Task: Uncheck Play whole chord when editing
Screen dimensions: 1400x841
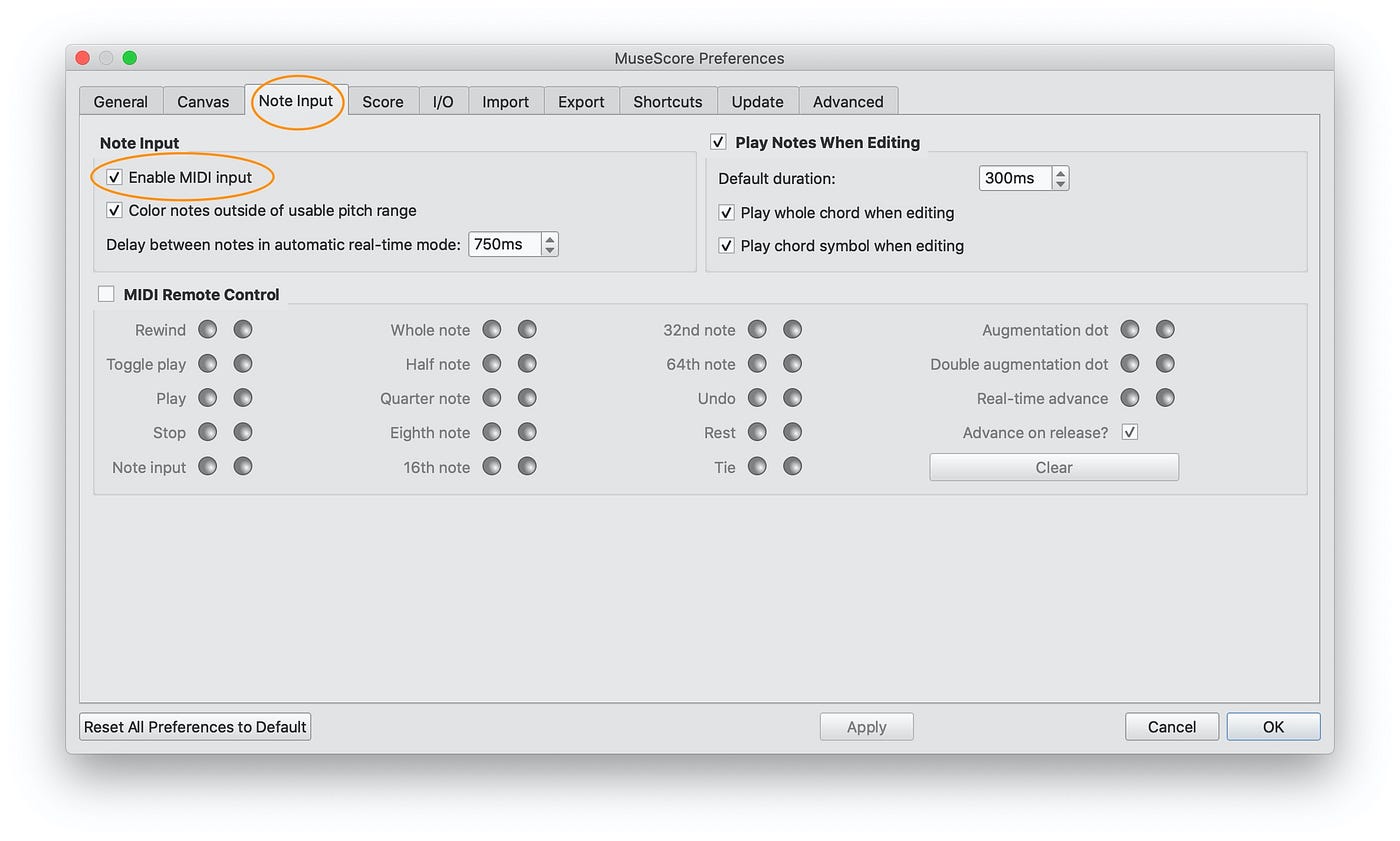Action: coord(726,212)
